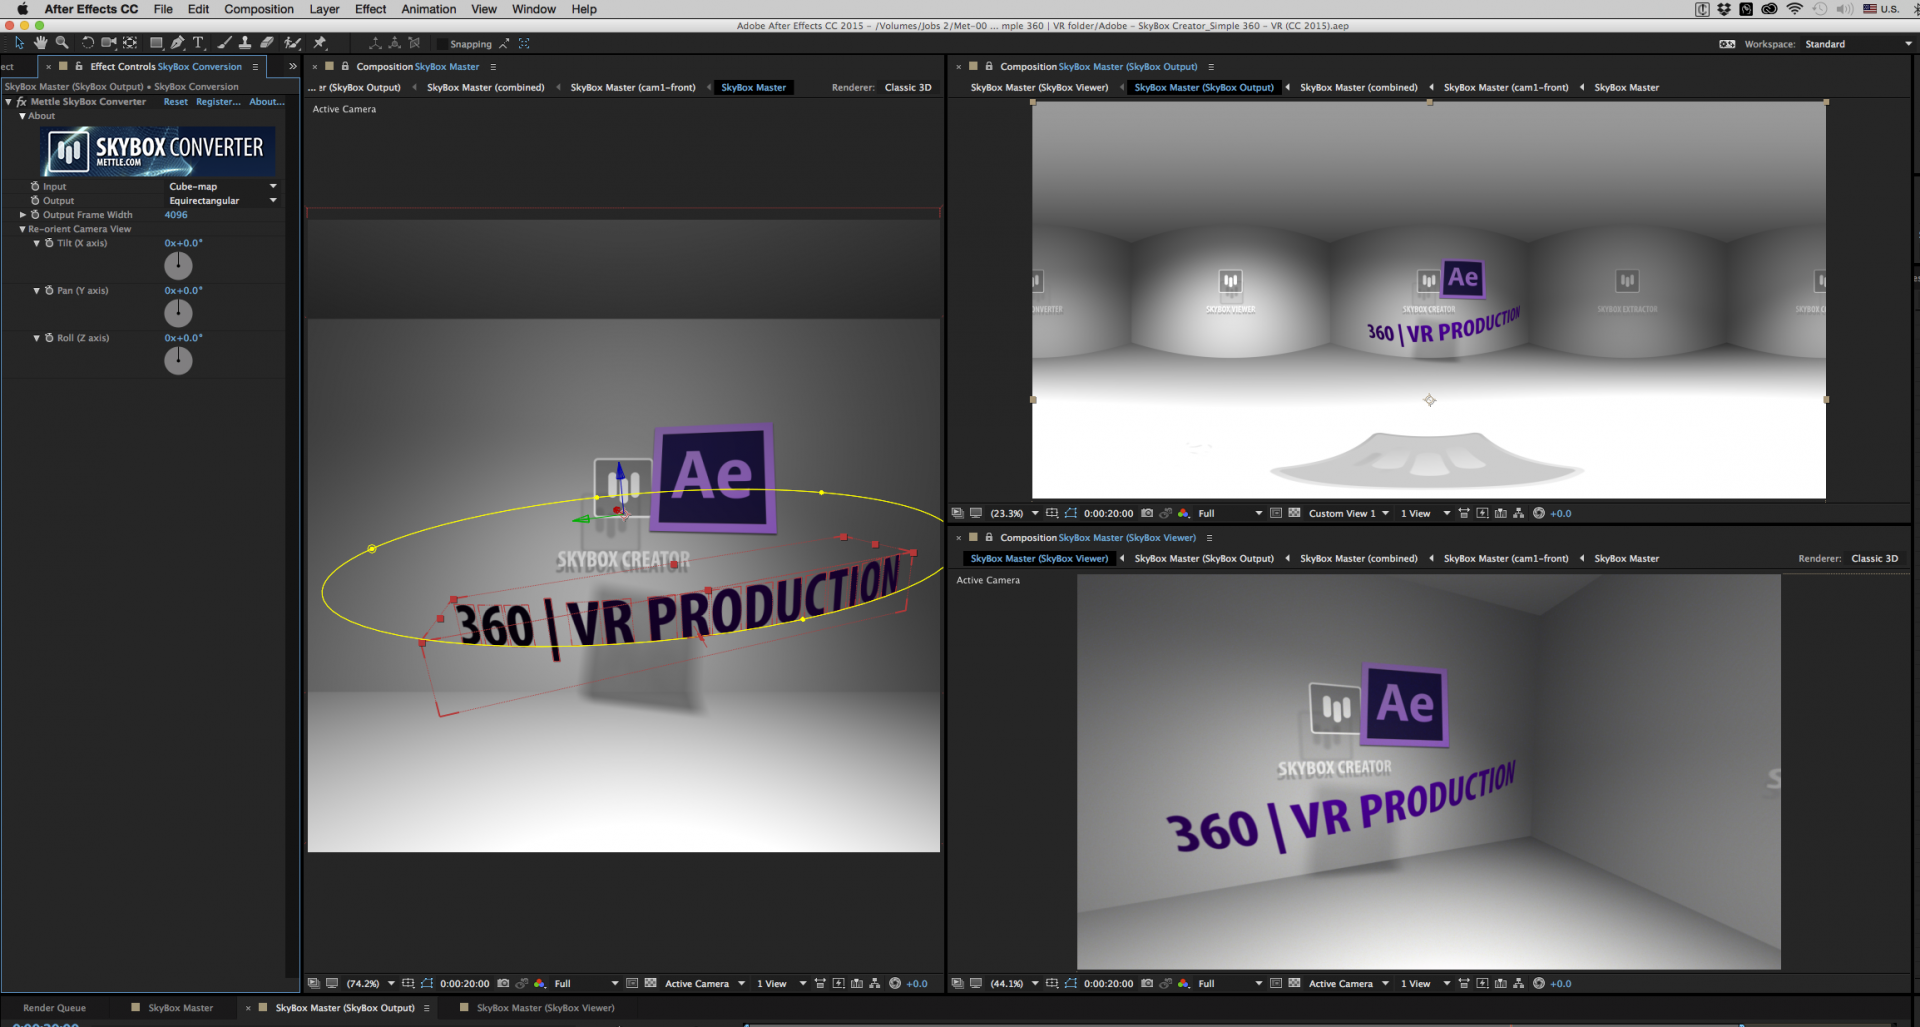Select the Rotation tool
The height and width of the screenshot is (1027, 1920).
pos(88,43)
